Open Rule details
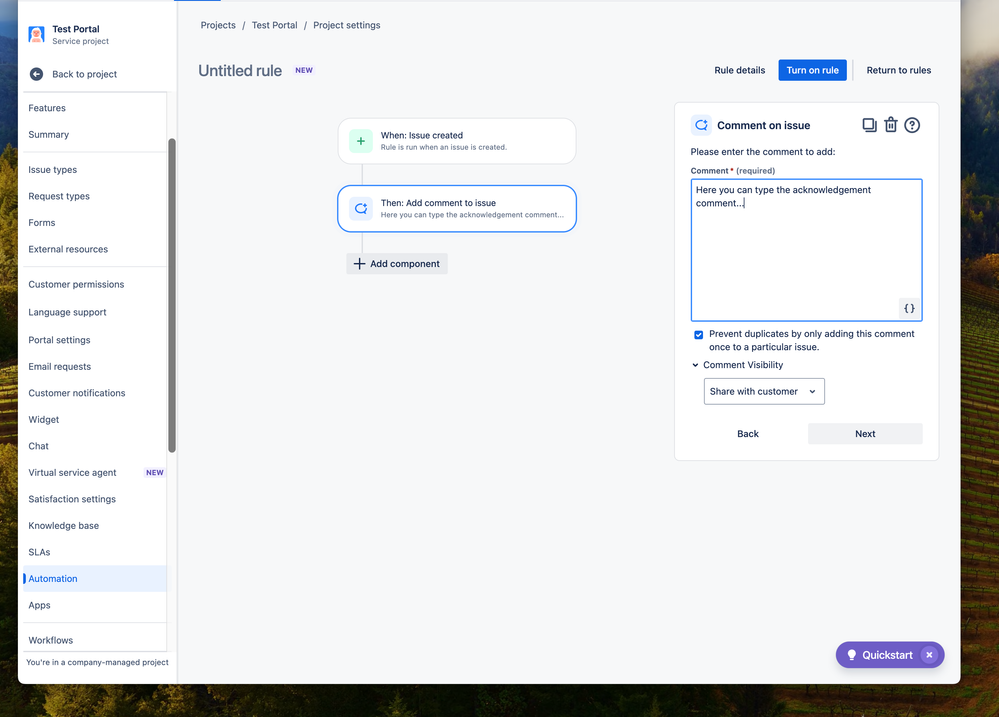This screenshot has height=717, width=999. pos(740,70)
